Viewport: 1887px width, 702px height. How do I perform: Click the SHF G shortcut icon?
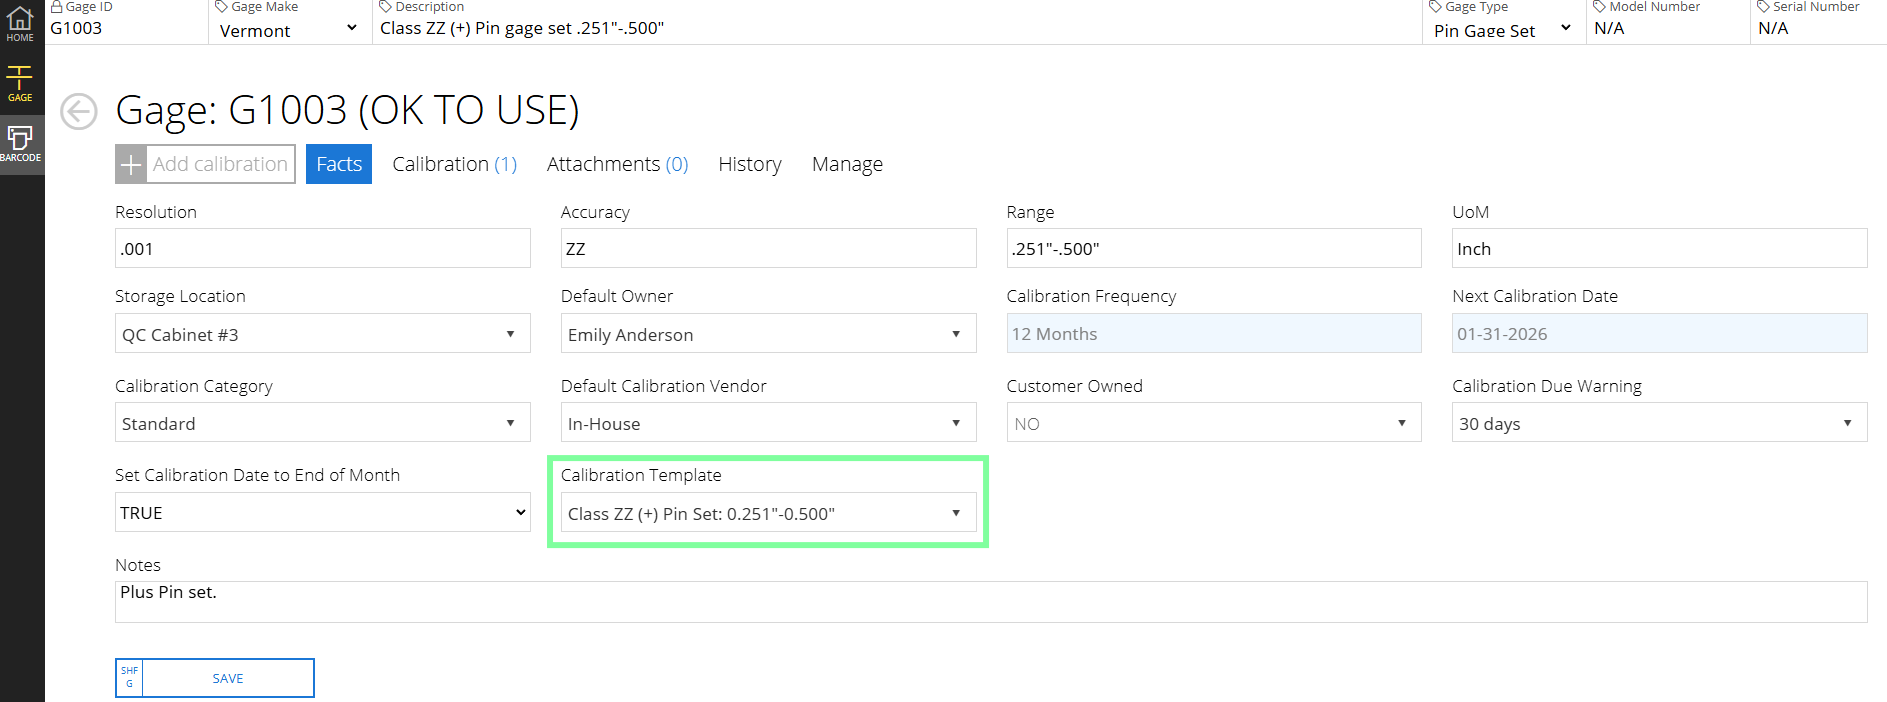point(130,678)
